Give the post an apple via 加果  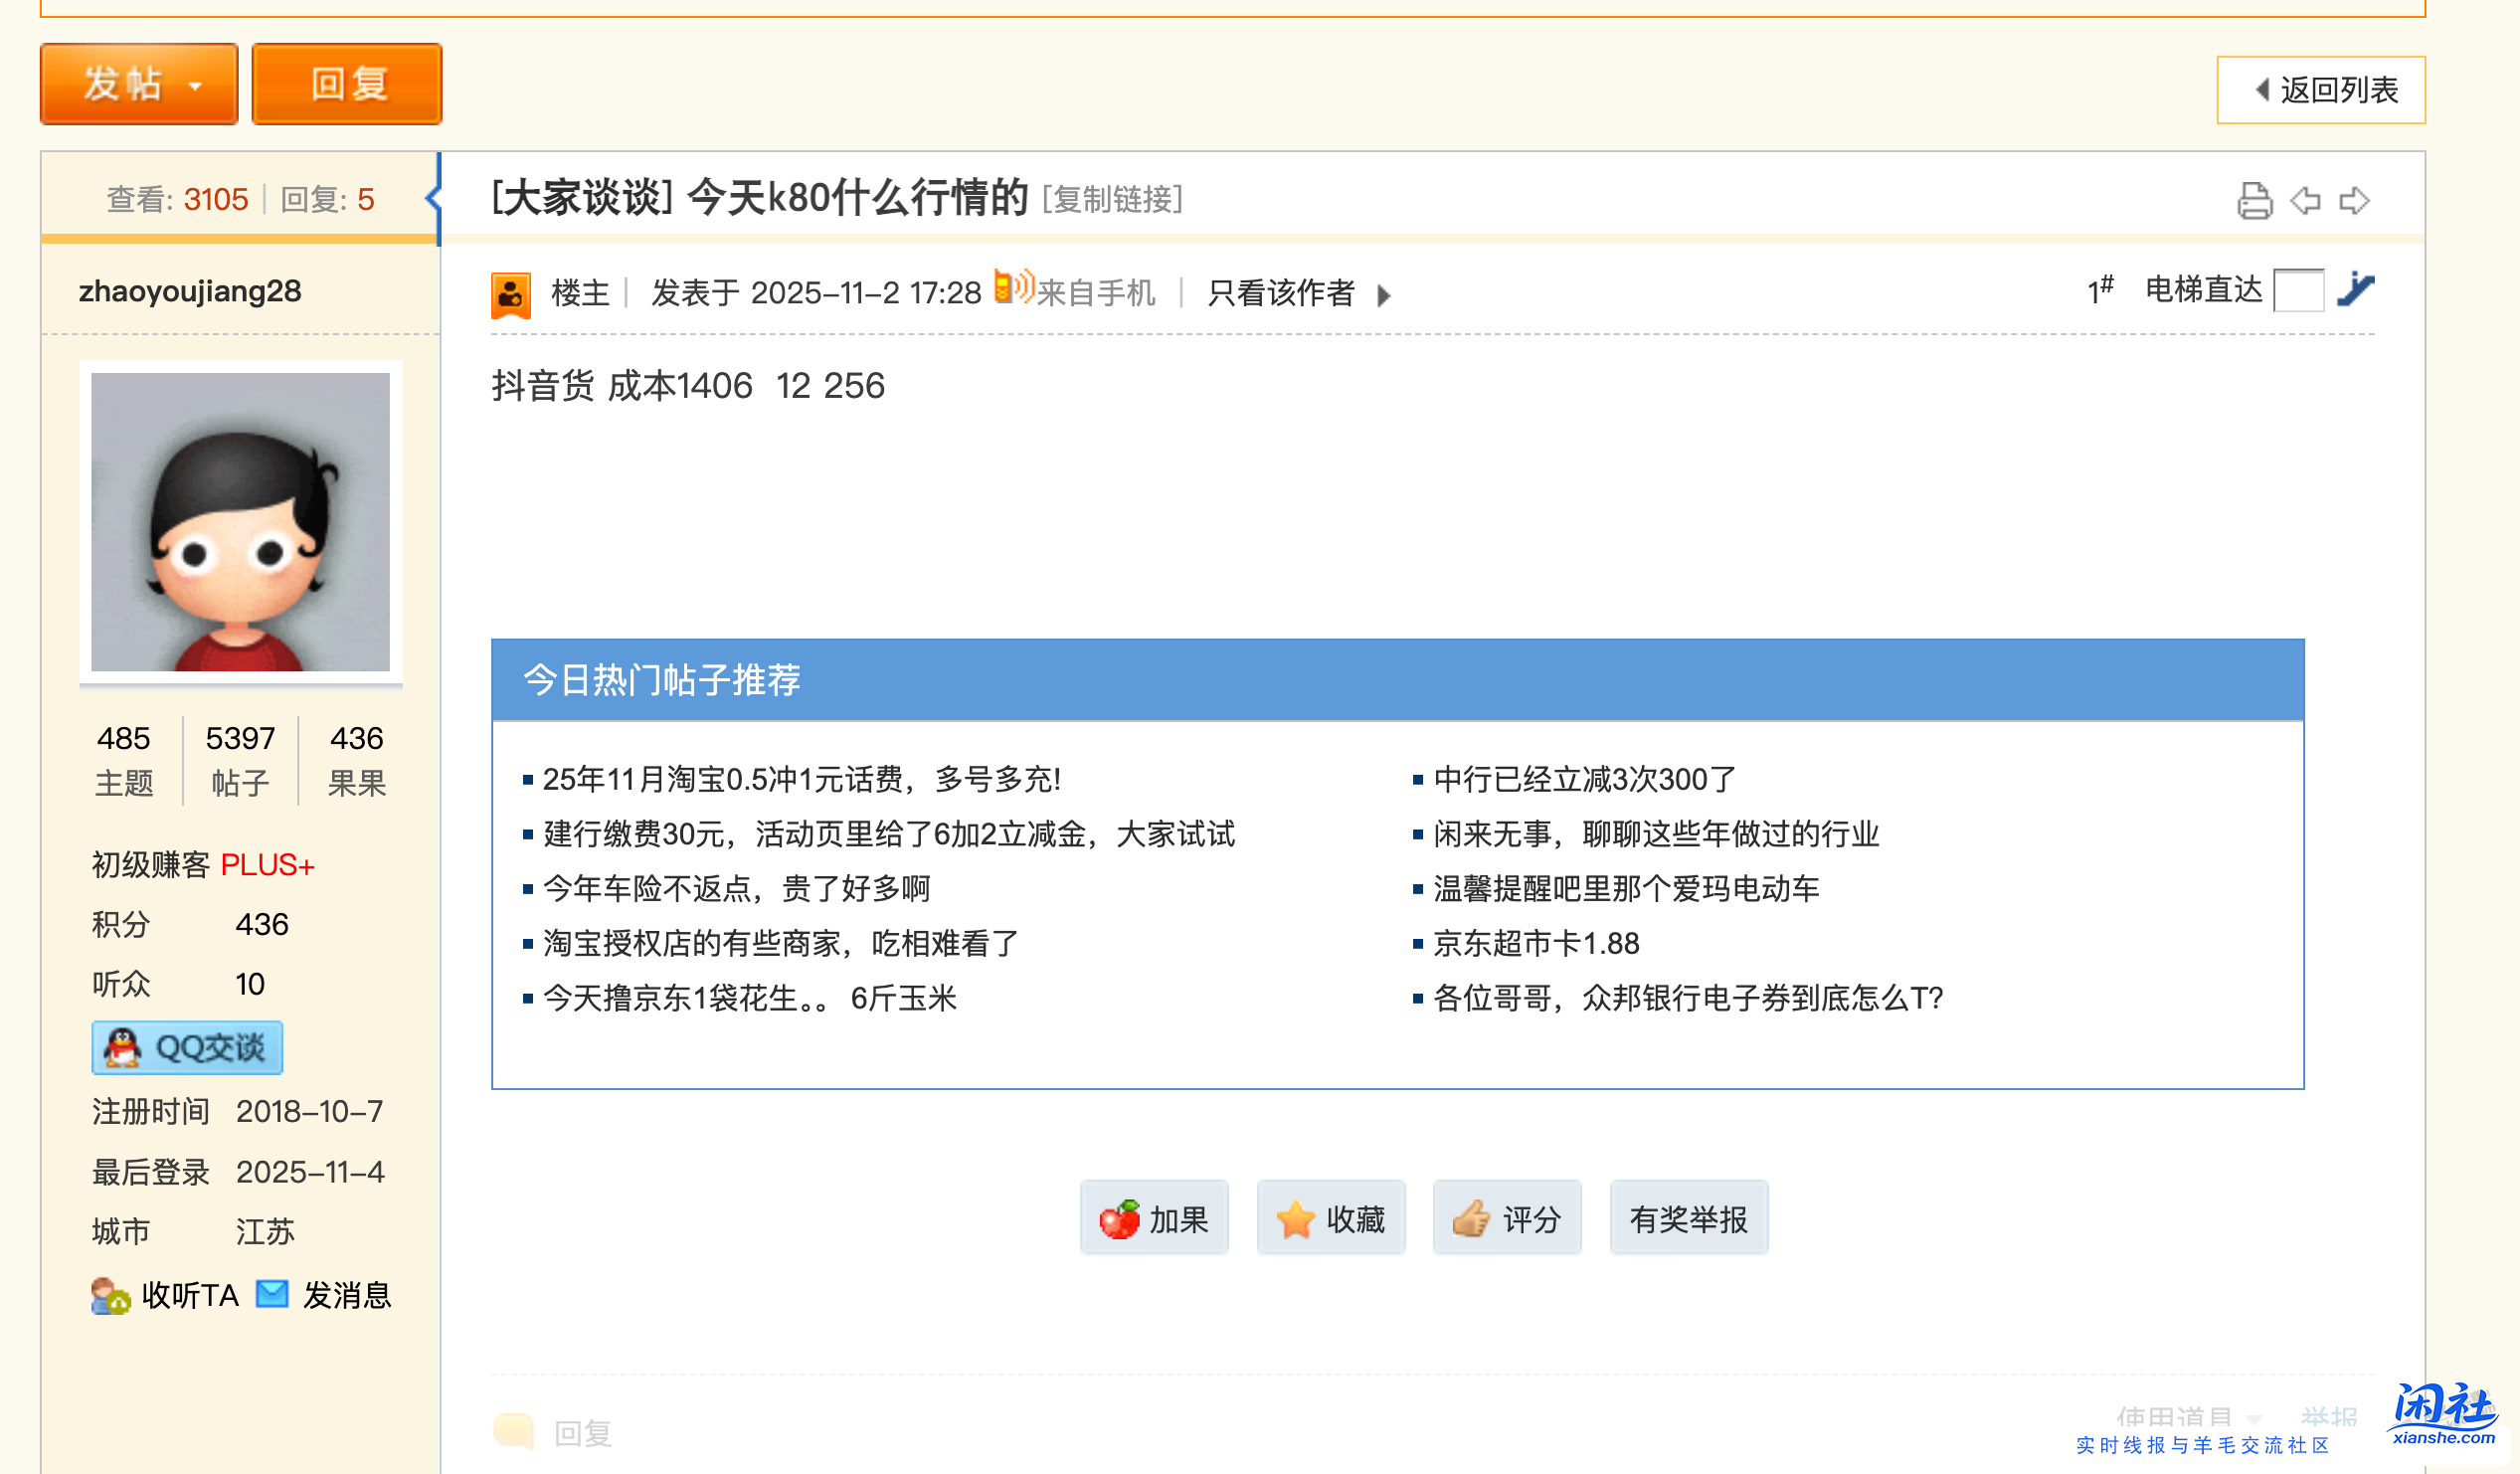click(1154, 1218)
